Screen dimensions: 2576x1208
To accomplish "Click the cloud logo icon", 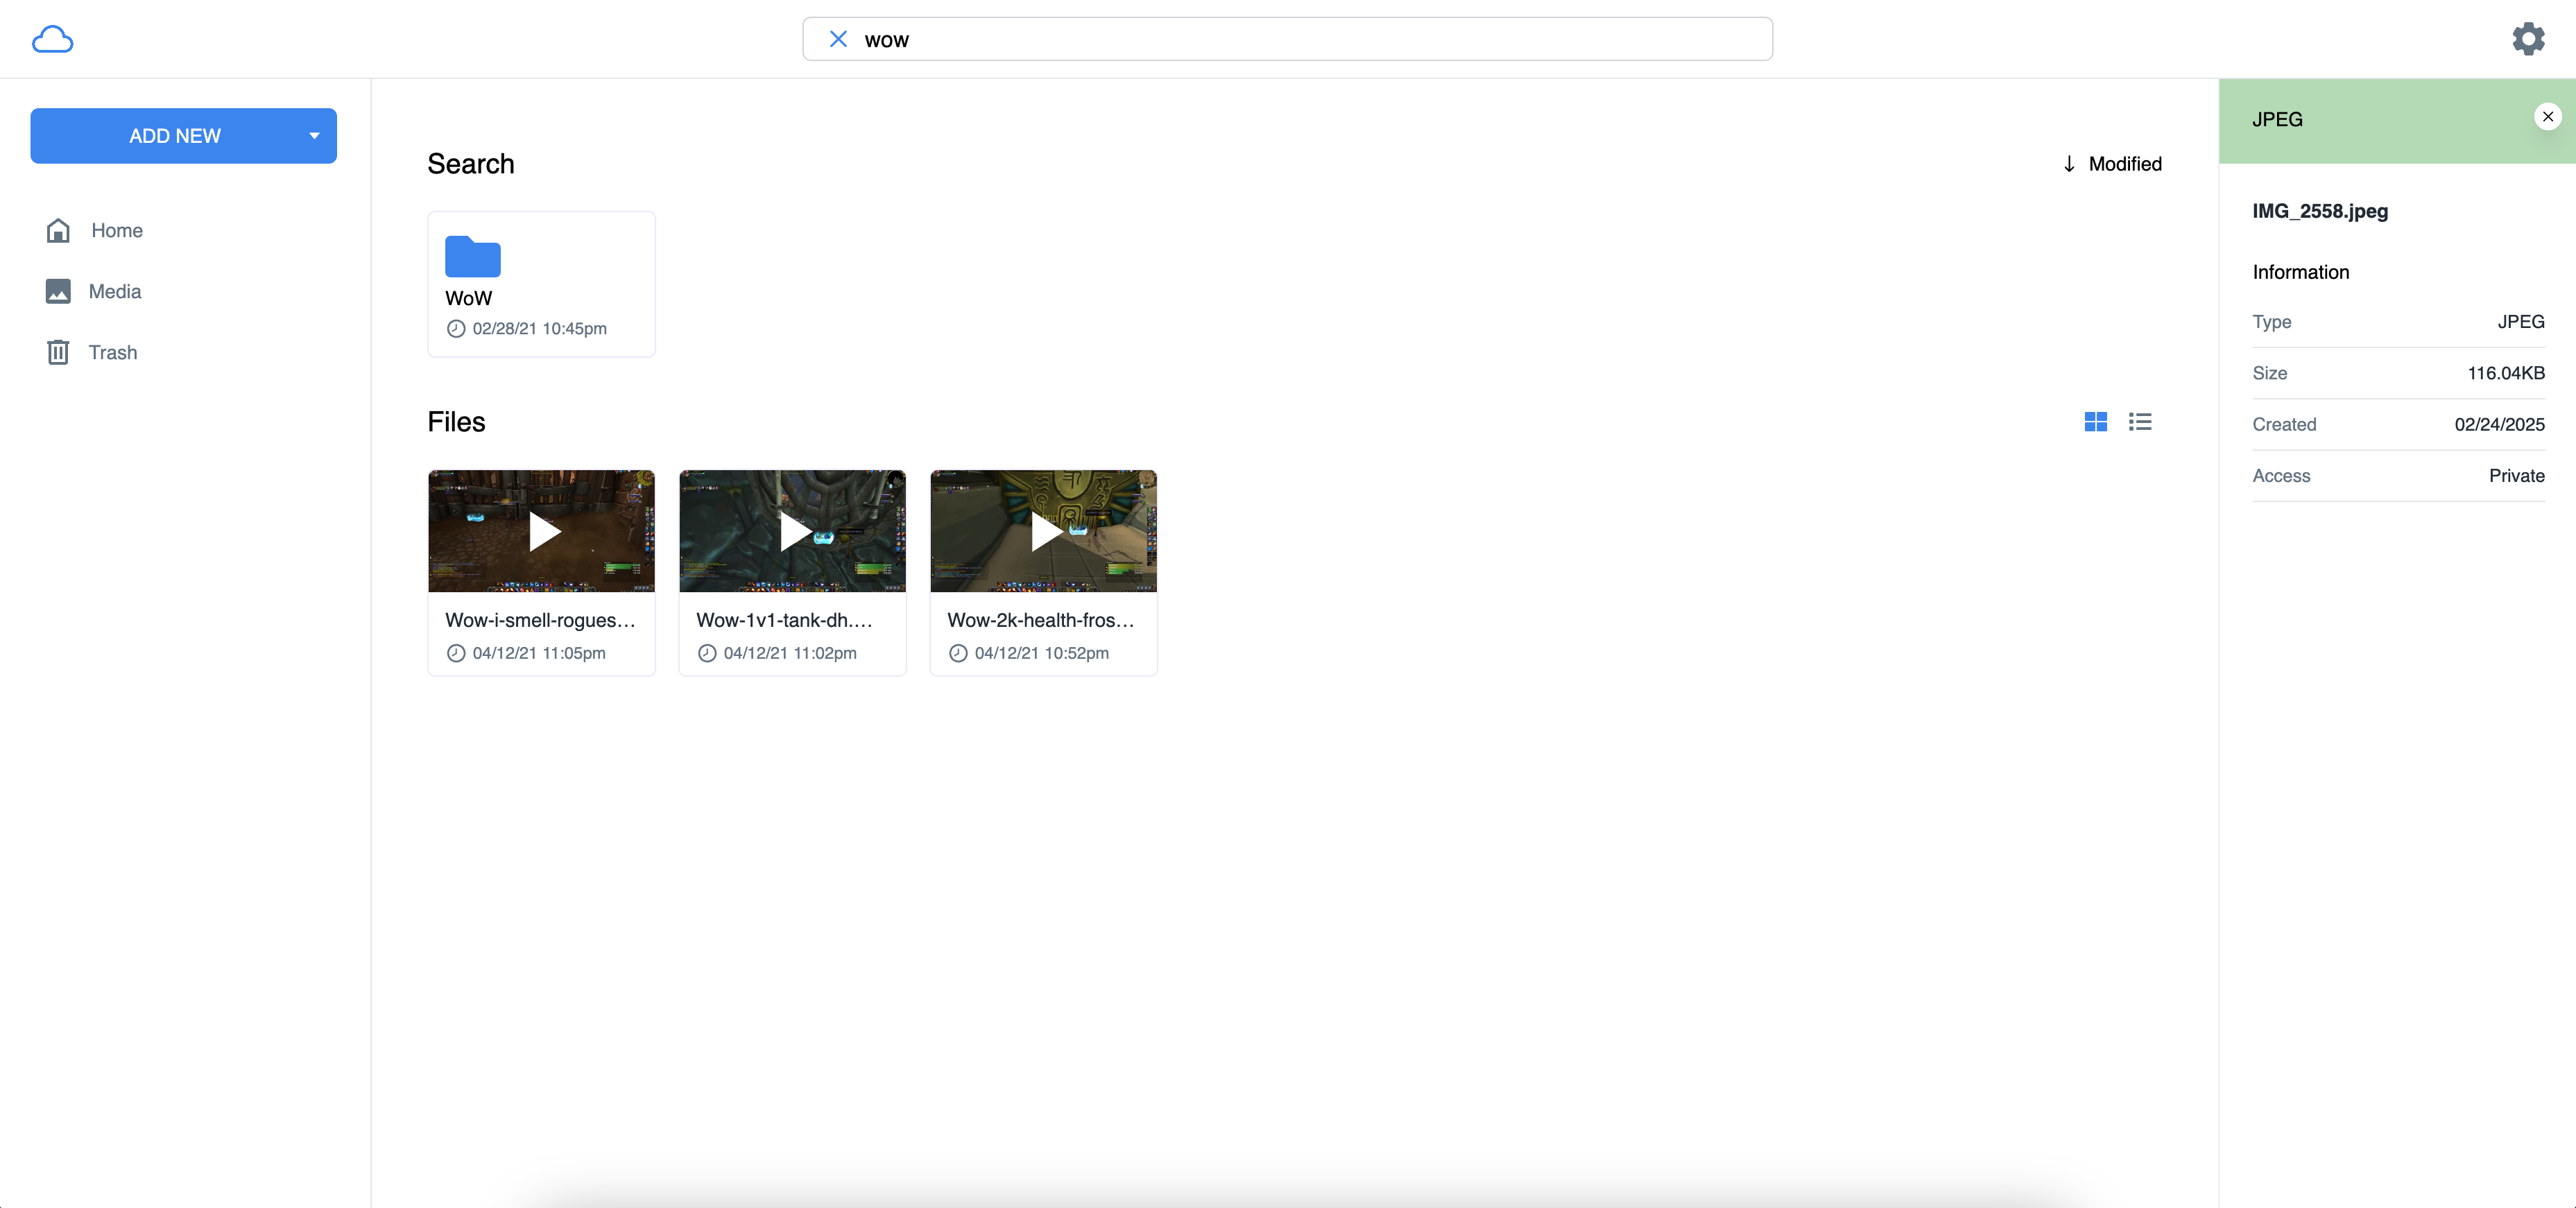I will [x=52, y=39].
